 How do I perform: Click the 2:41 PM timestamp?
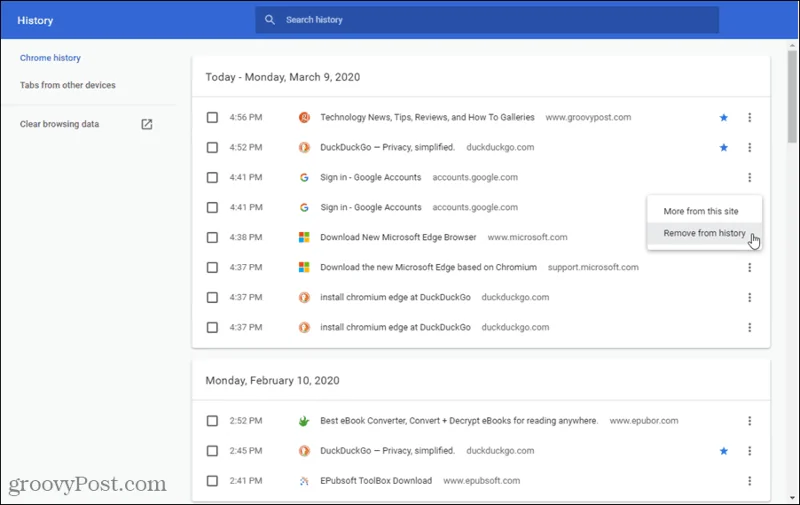(x=246, y=481)
